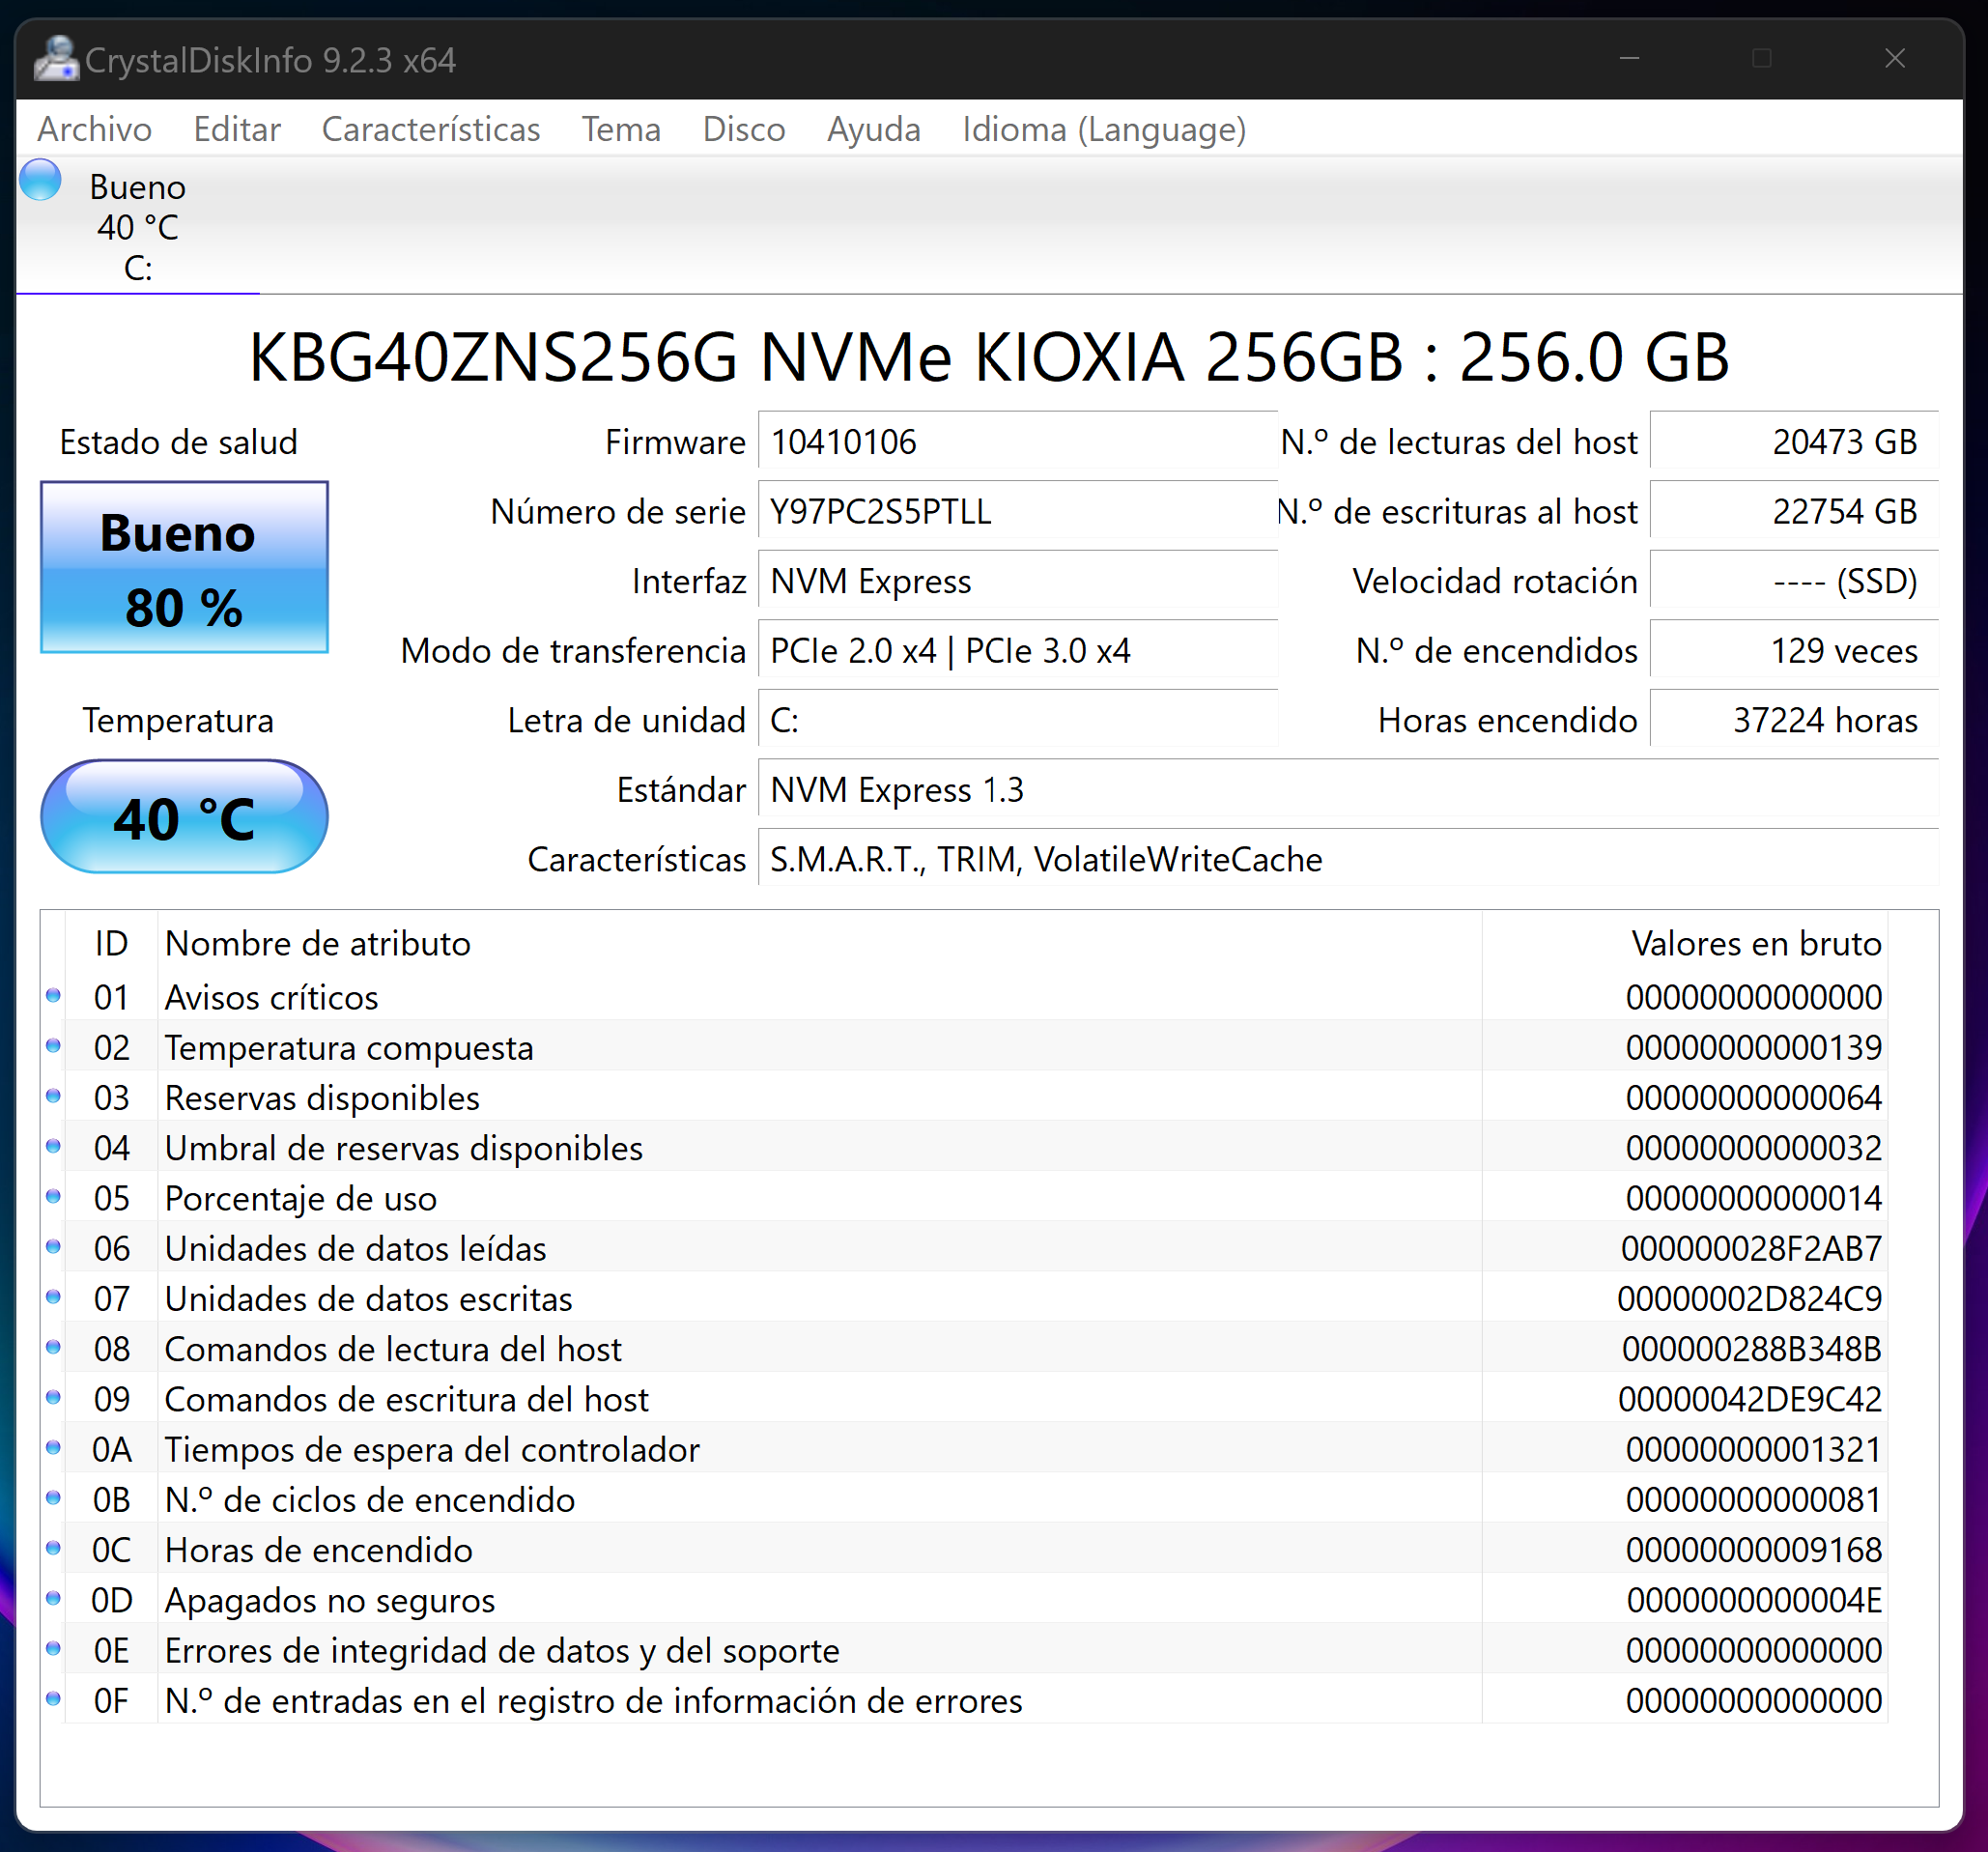1988x1852 pixels.
Task: Open the Tema menu
Action: pos(621,129)
